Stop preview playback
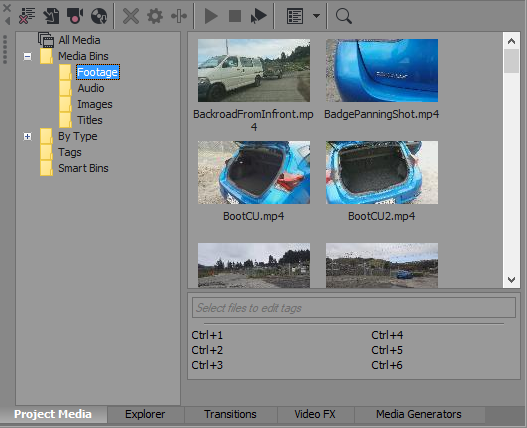This screenshot has height=428, width=527. click(x=235, y=16)
